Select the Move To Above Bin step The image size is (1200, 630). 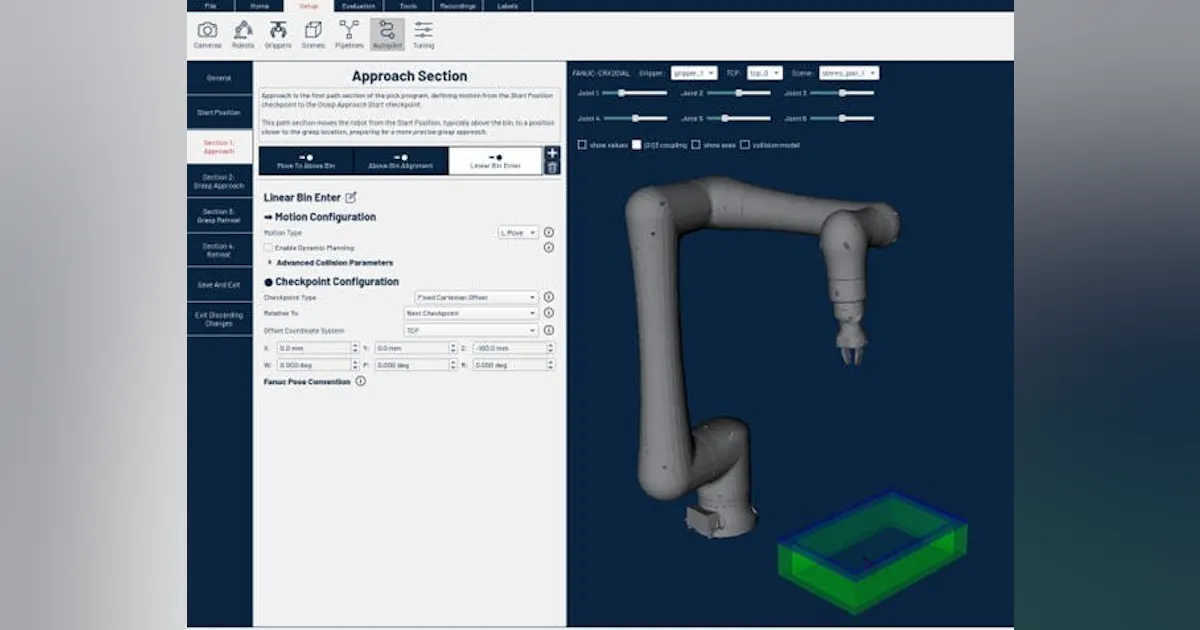pyautogui.click(x=307, y=161)
